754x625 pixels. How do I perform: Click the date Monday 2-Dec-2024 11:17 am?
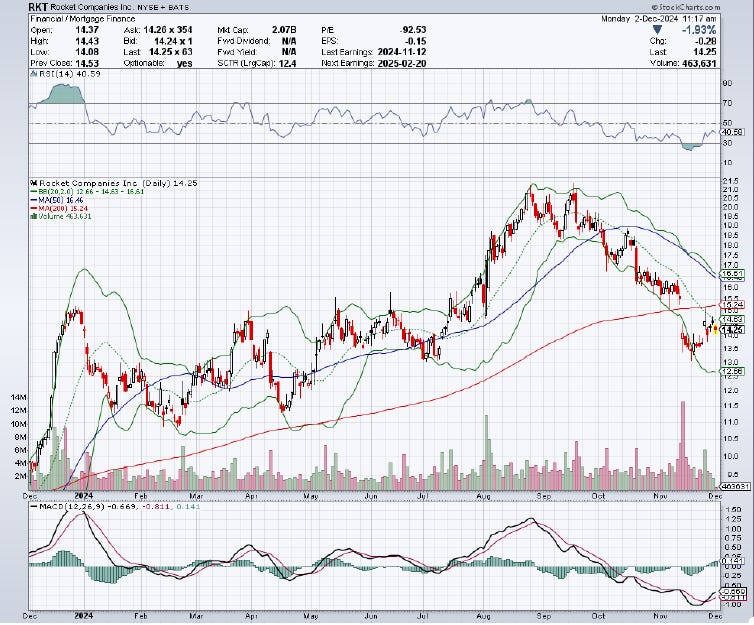(x=659, y=19)
